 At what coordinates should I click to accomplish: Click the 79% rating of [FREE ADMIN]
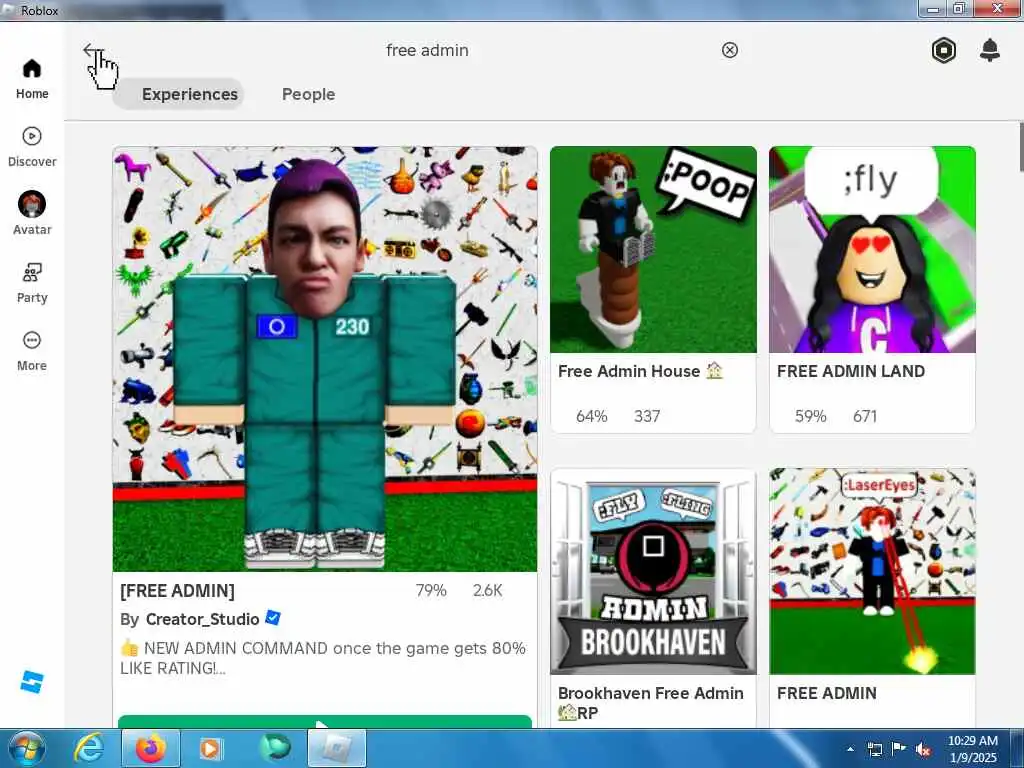pos(431,590)
